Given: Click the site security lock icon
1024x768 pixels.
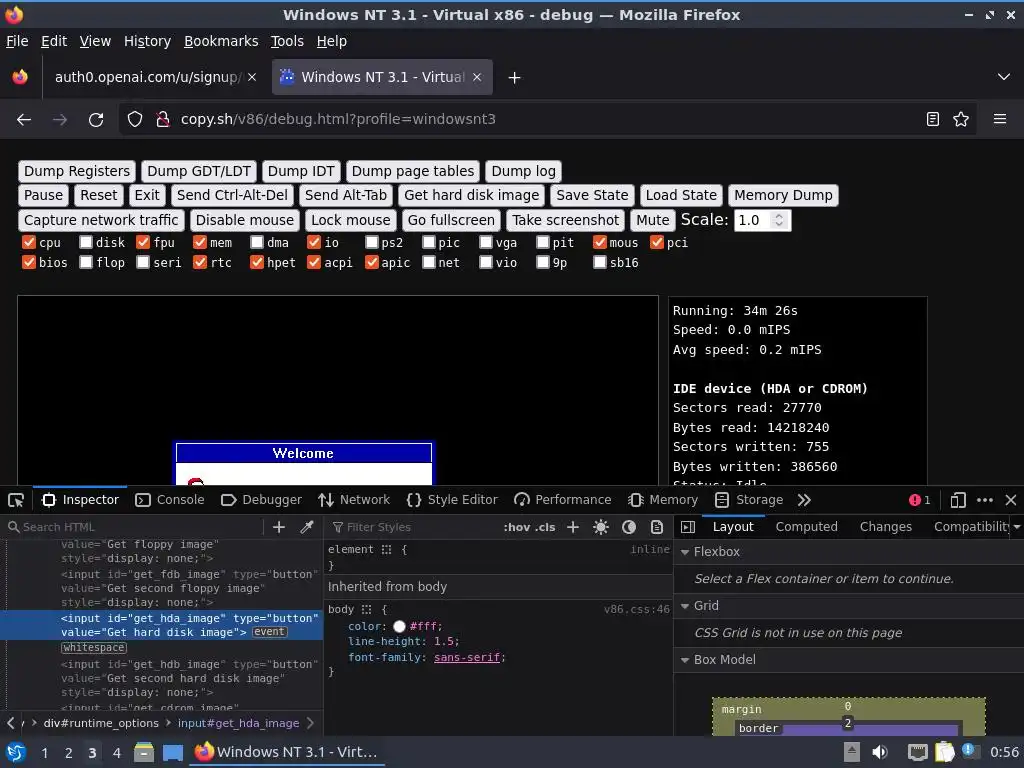Looking at the screenshot, I should click(x=163, y=120).
